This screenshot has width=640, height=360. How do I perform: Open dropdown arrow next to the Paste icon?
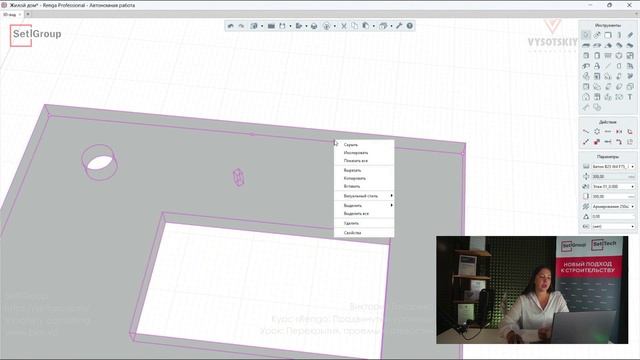pyautogui.click(x=373, y=26)
